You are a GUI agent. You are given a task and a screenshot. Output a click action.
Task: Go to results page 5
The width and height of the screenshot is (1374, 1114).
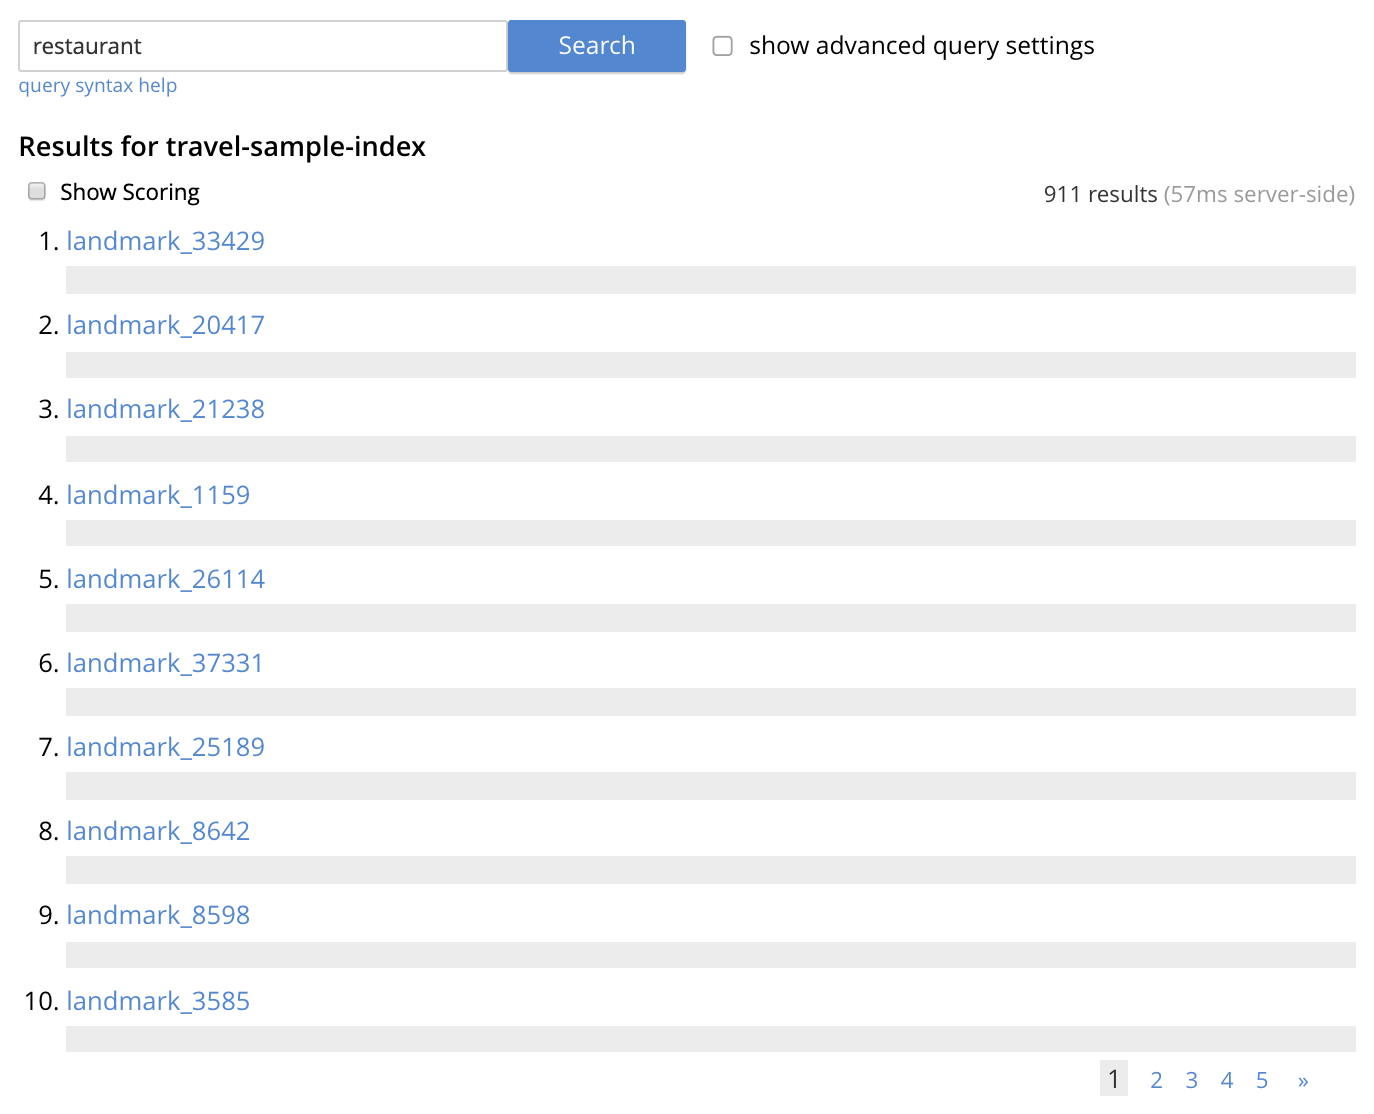pos(1261,1079)
